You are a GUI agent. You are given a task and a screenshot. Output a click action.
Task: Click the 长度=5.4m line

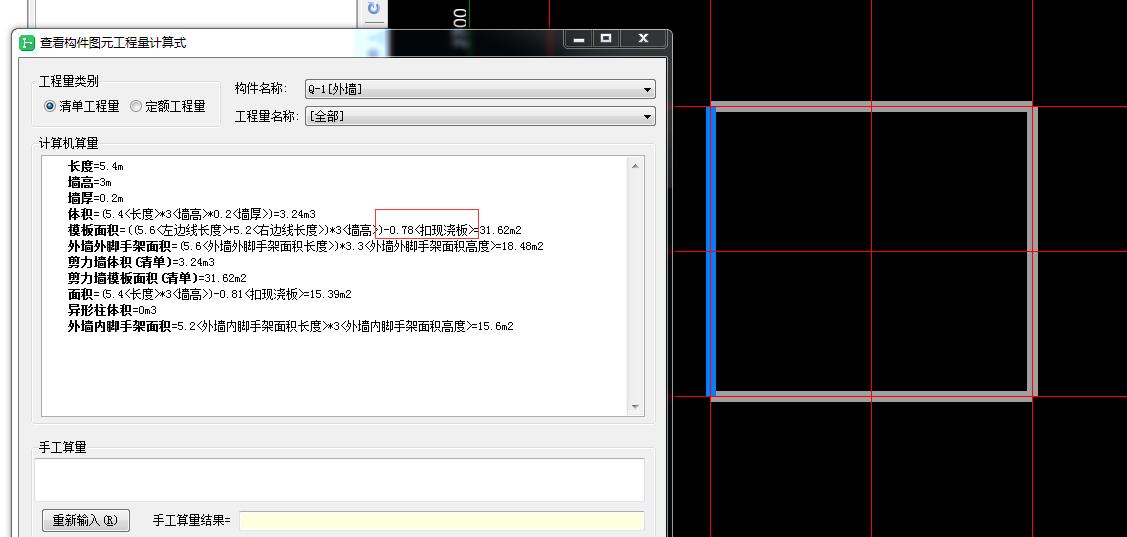pos(96,166)
